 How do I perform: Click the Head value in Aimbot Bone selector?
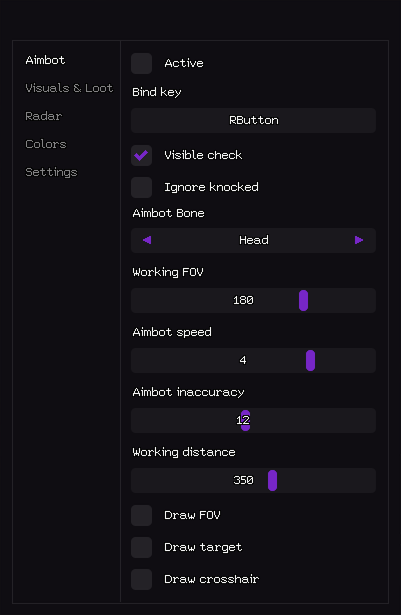(x=254, y=240)
